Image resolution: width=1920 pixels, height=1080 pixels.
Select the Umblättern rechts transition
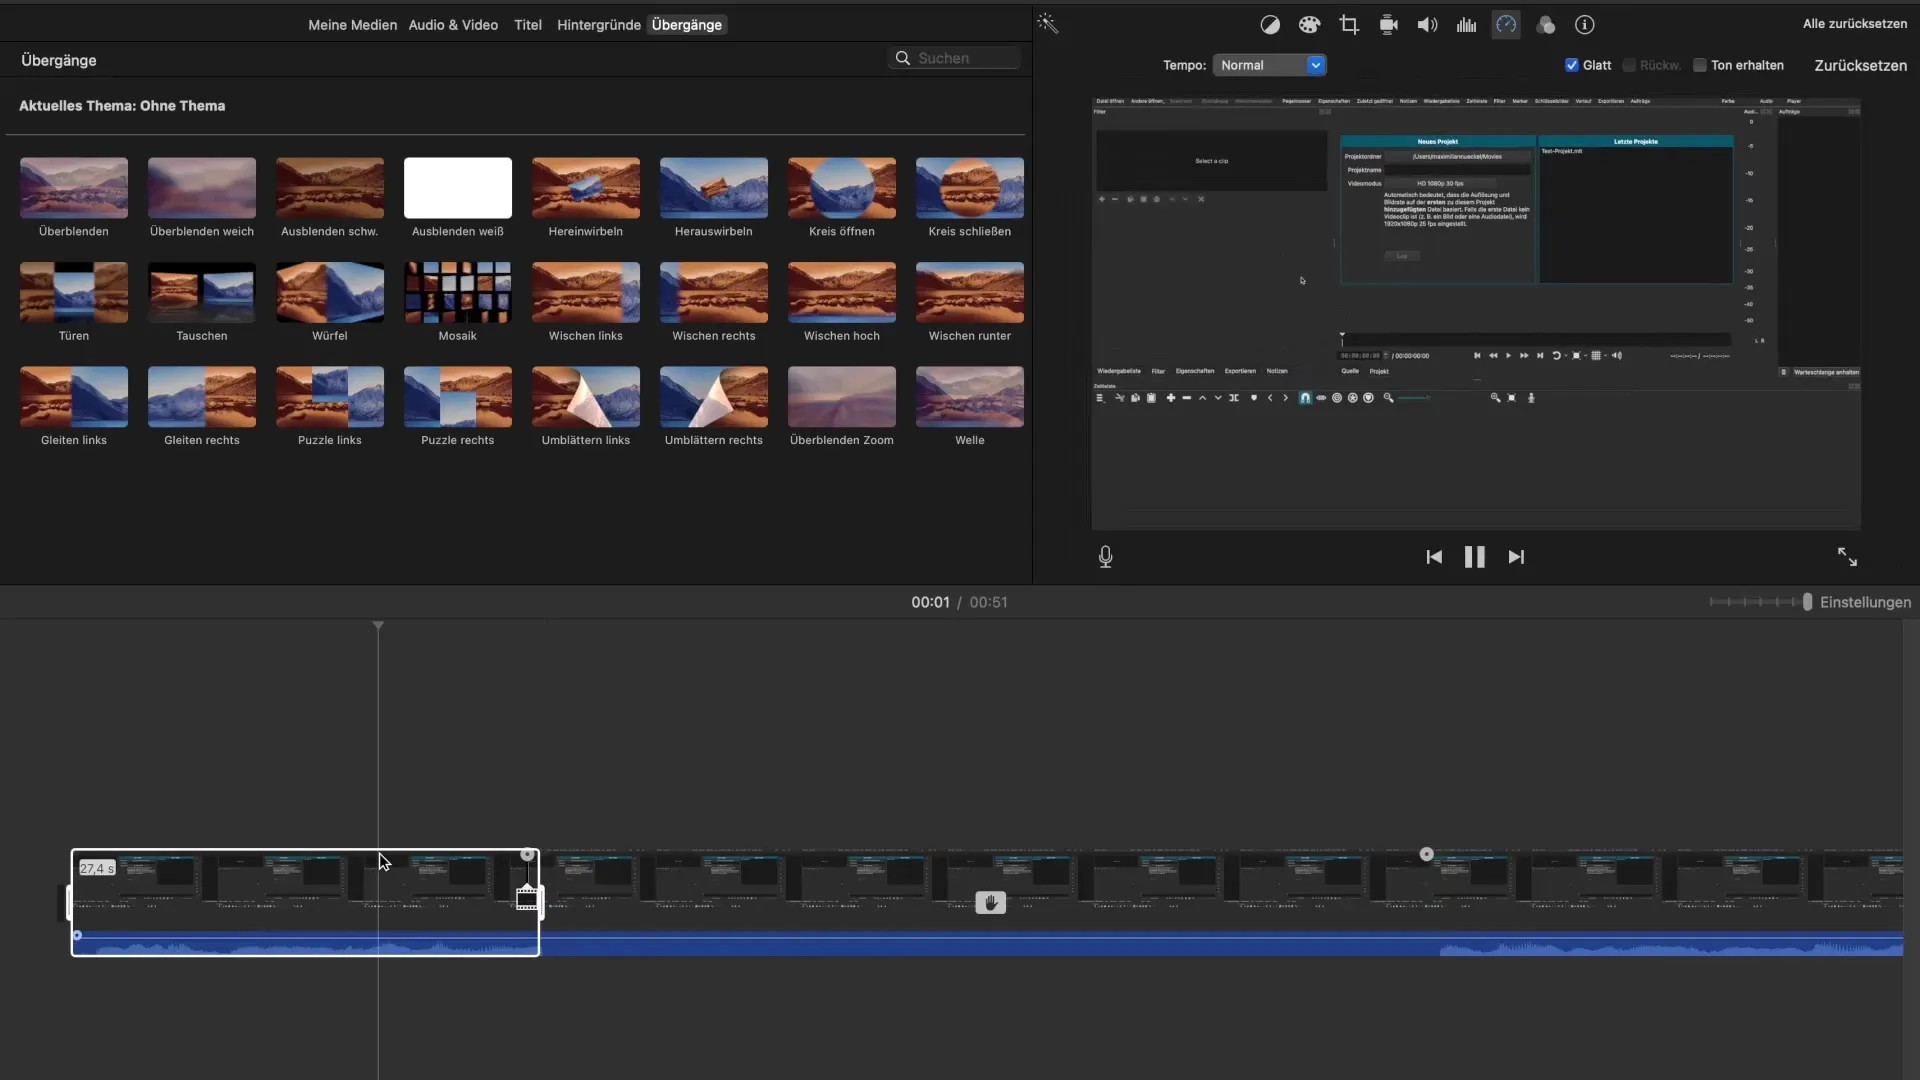[x=714, y=397]
